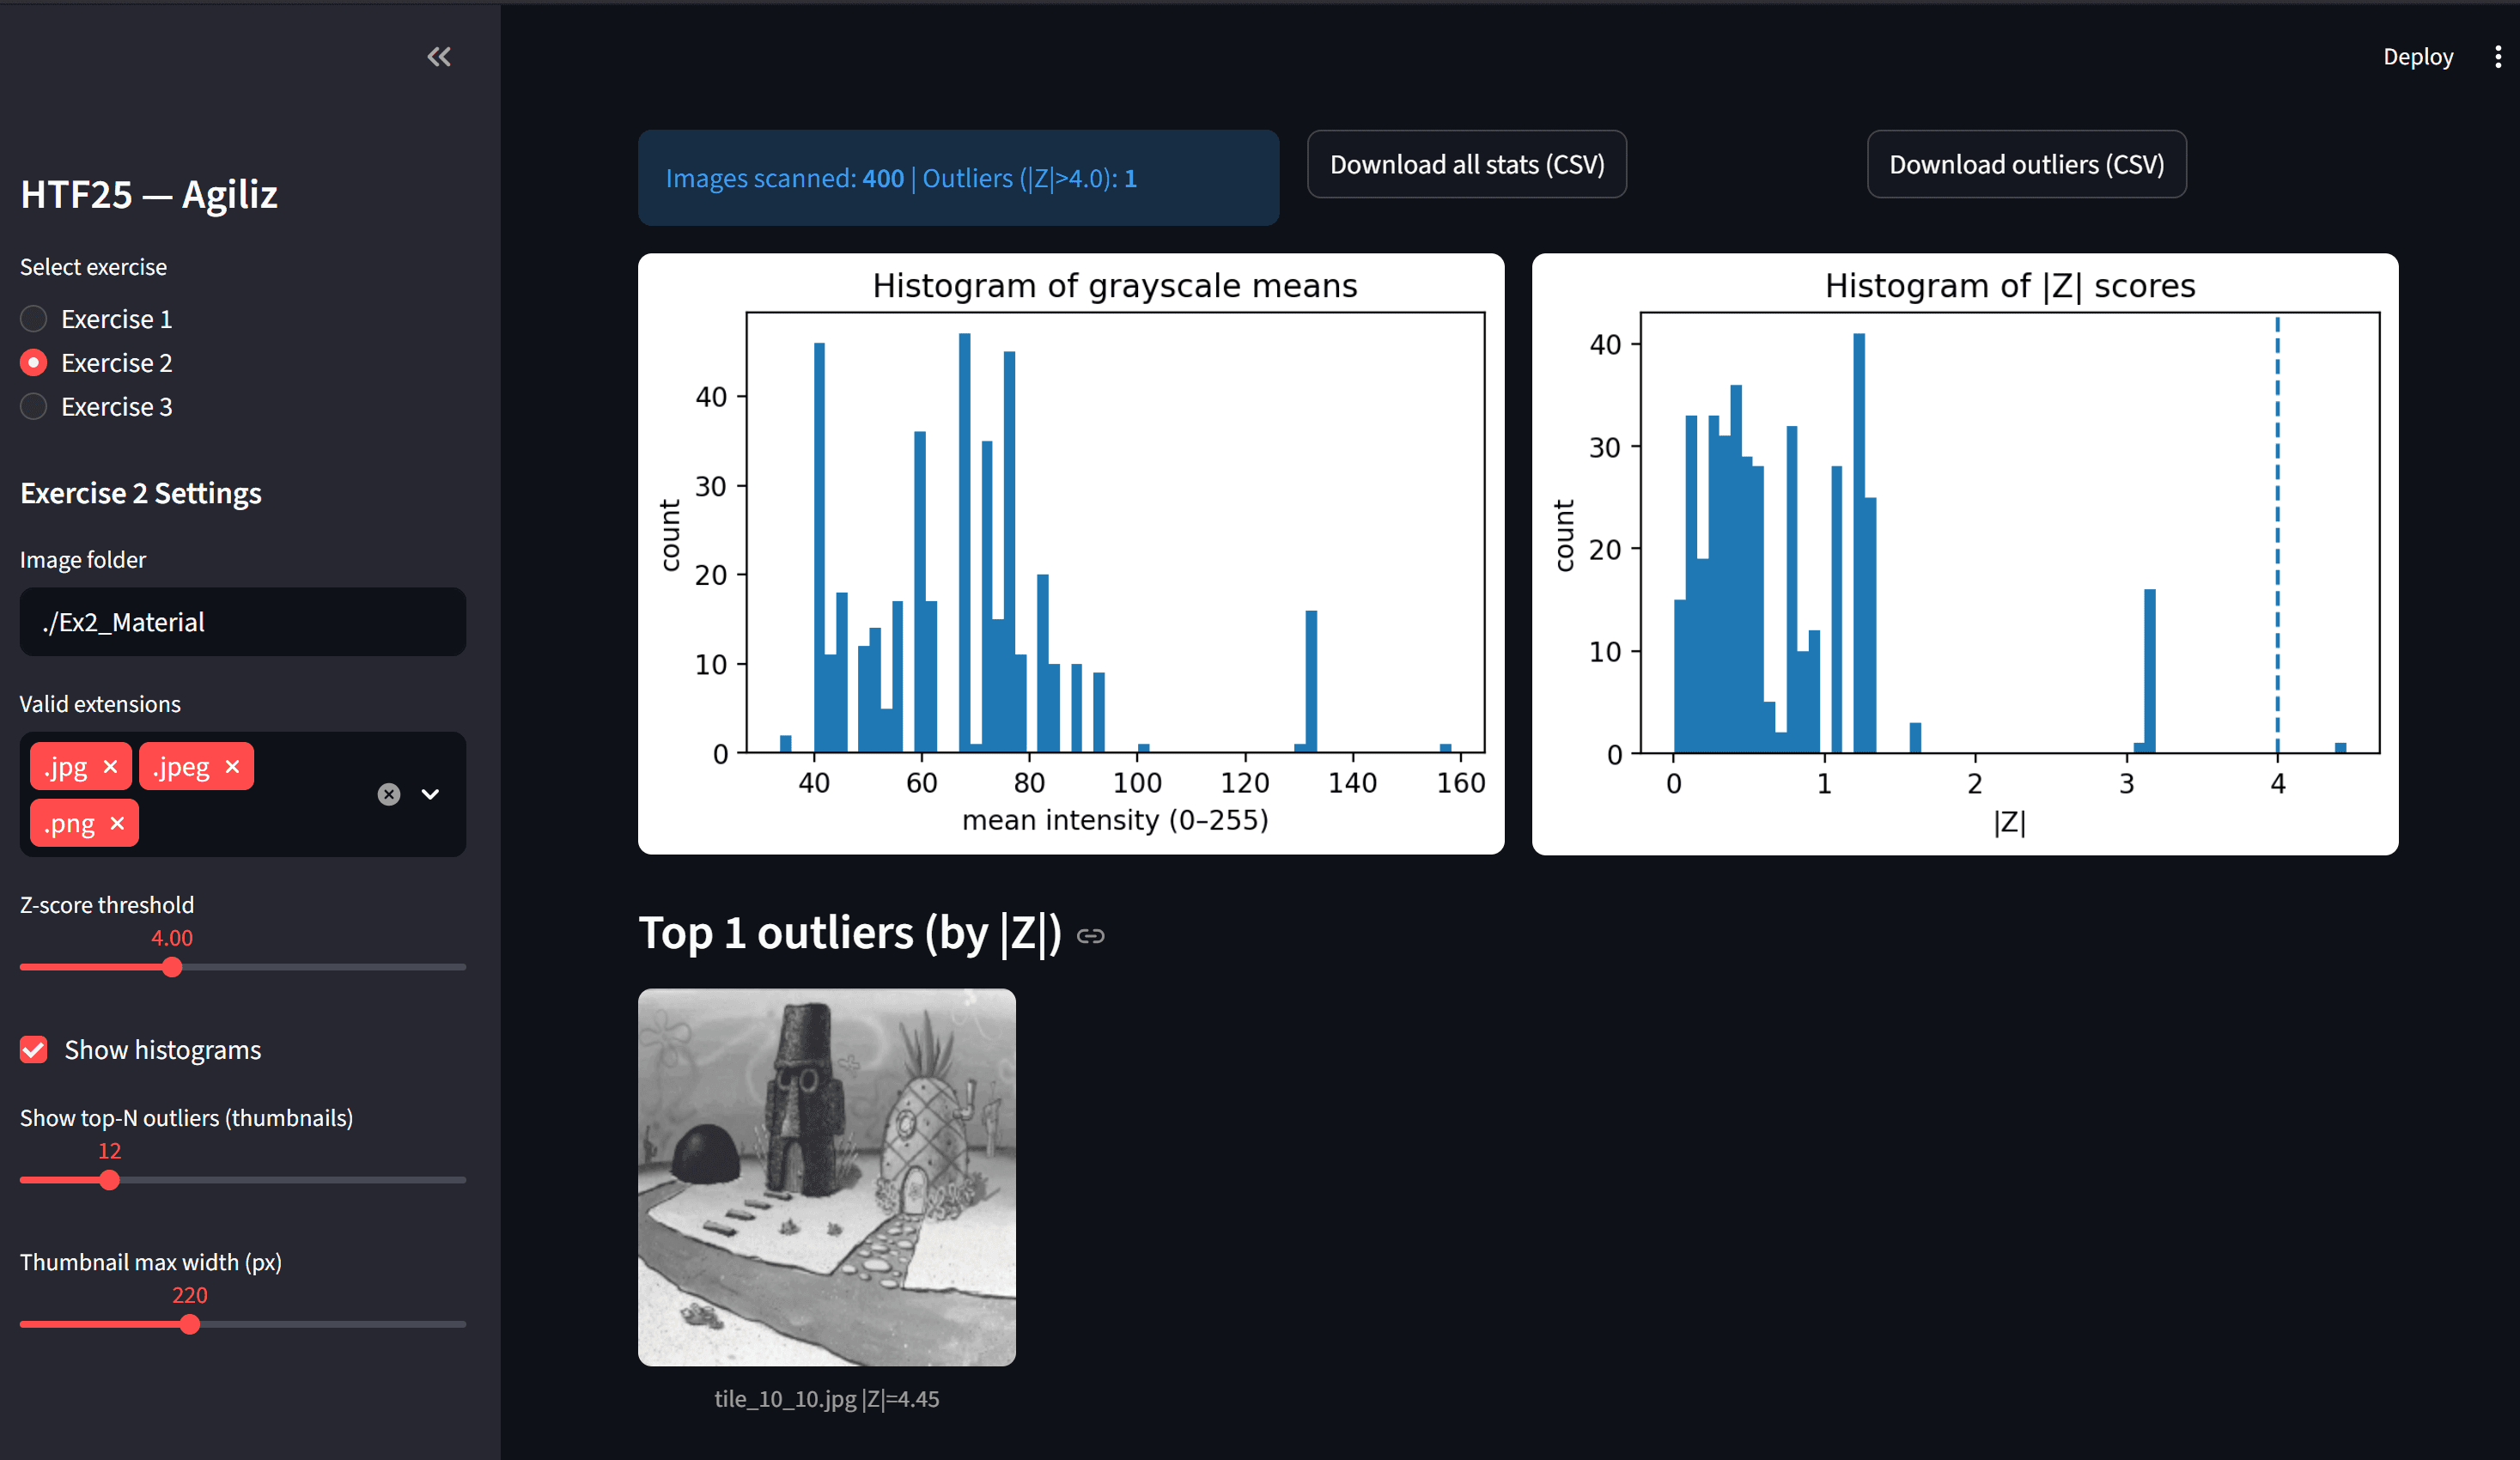This screenshot has height=1460, width=2520.
Task: Collapse the sidebar with double-chevron icon
Action: point(439,57)
